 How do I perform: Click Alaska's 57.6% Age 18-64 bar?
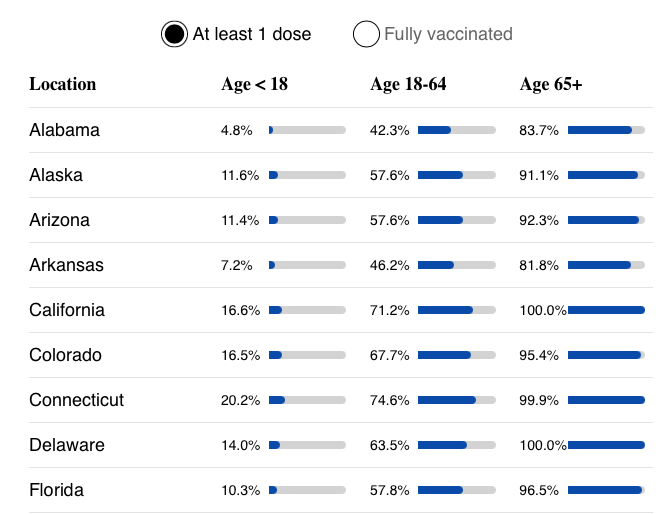click(x=456, y=175)
